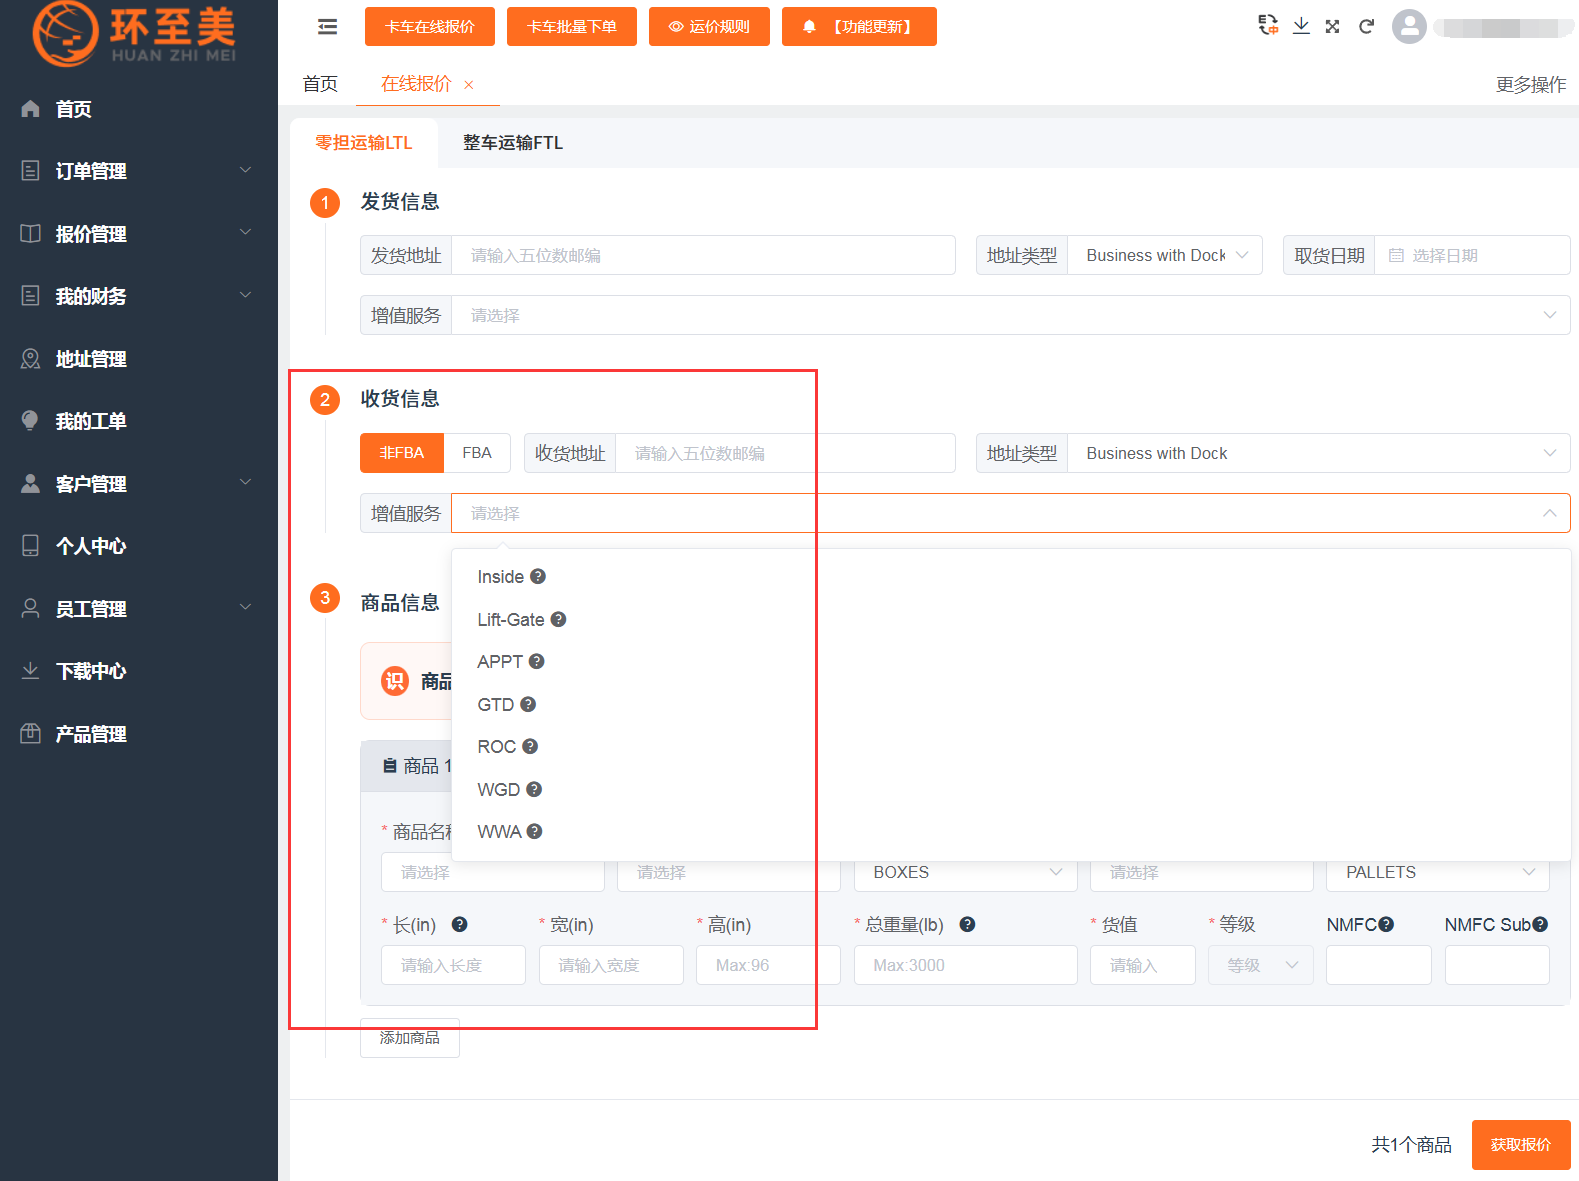
Task: Click help icon next to NMFC Sub label
Action: pyautogui.click(x=1540, y=924)
